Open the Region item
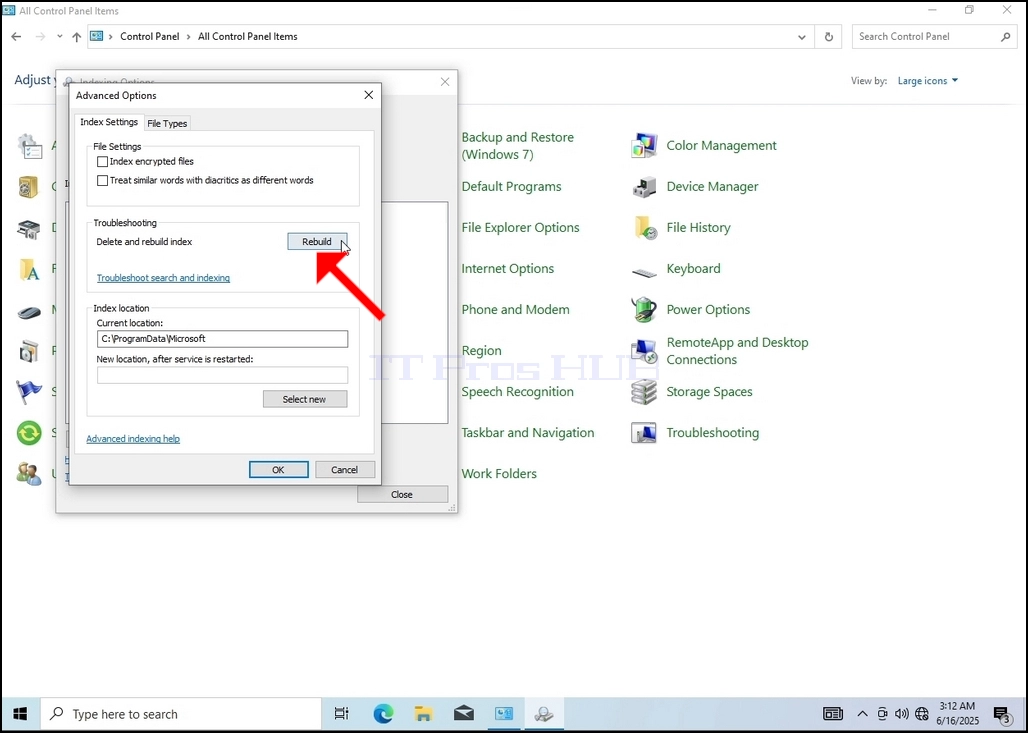 tap(481, 351)
